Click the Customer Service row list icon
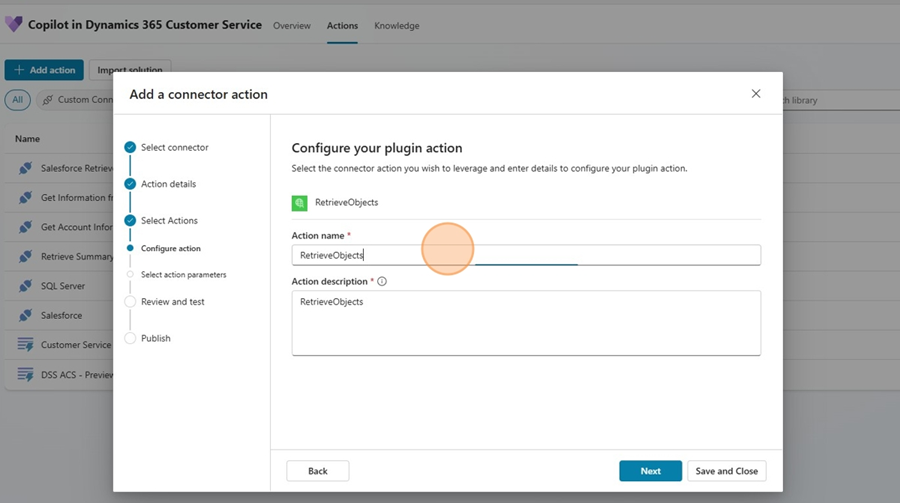The width and height of the screenshot is (900, 503). [x=25, y=345]
